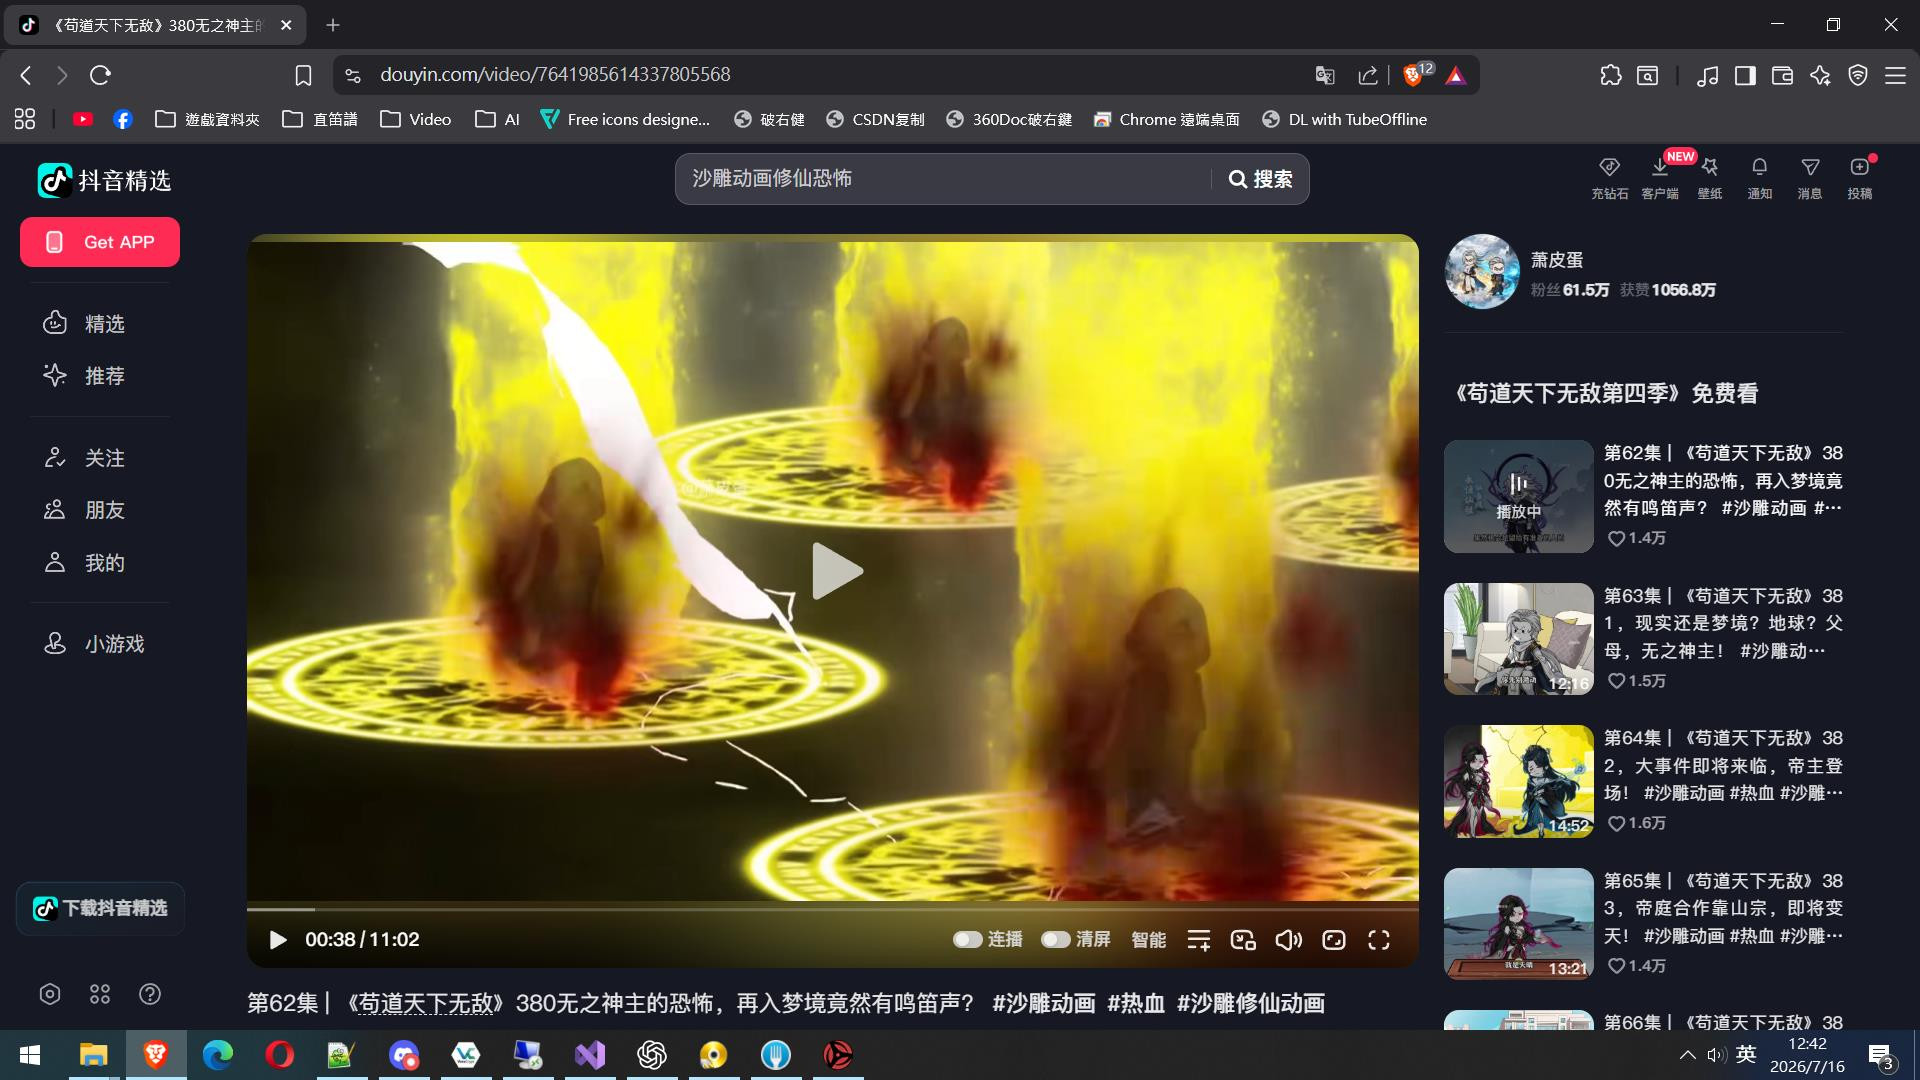This screenshot has width=1920, height=1080.
Task: Click the browser back arrow
Action: (x=27, y=75)
